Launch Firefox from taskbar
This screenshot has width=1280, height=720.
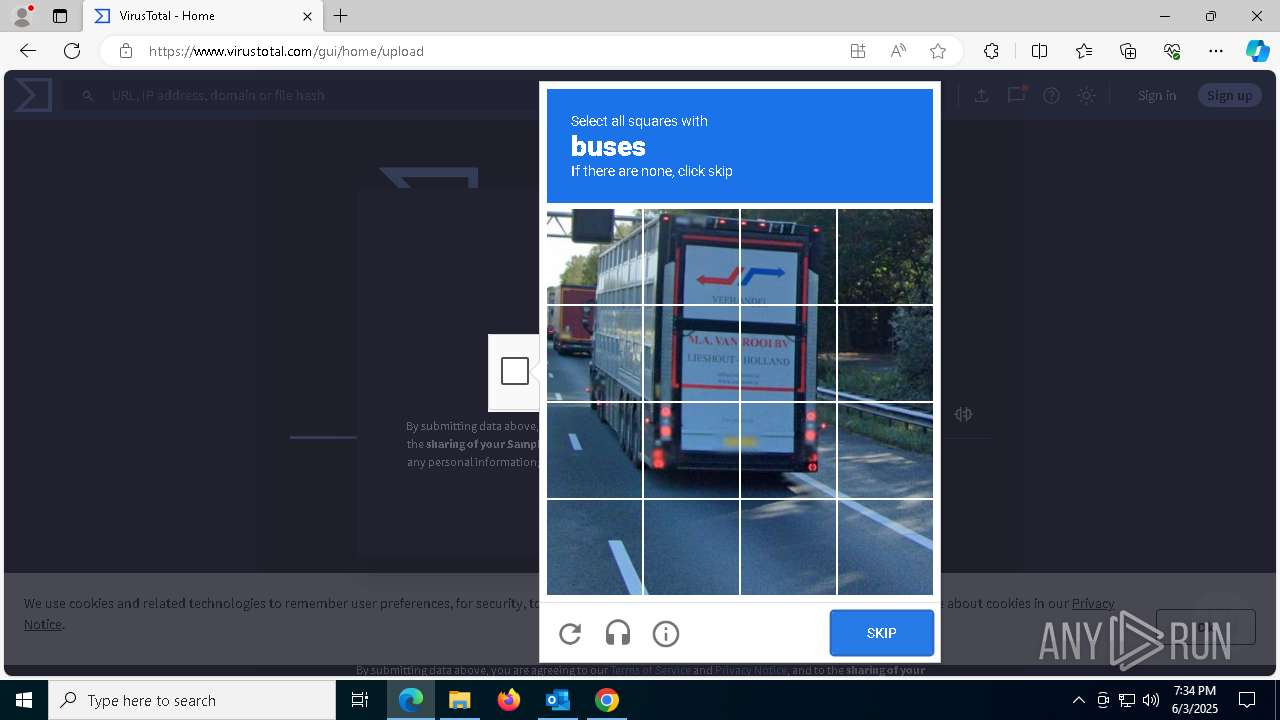click(509, 700)
